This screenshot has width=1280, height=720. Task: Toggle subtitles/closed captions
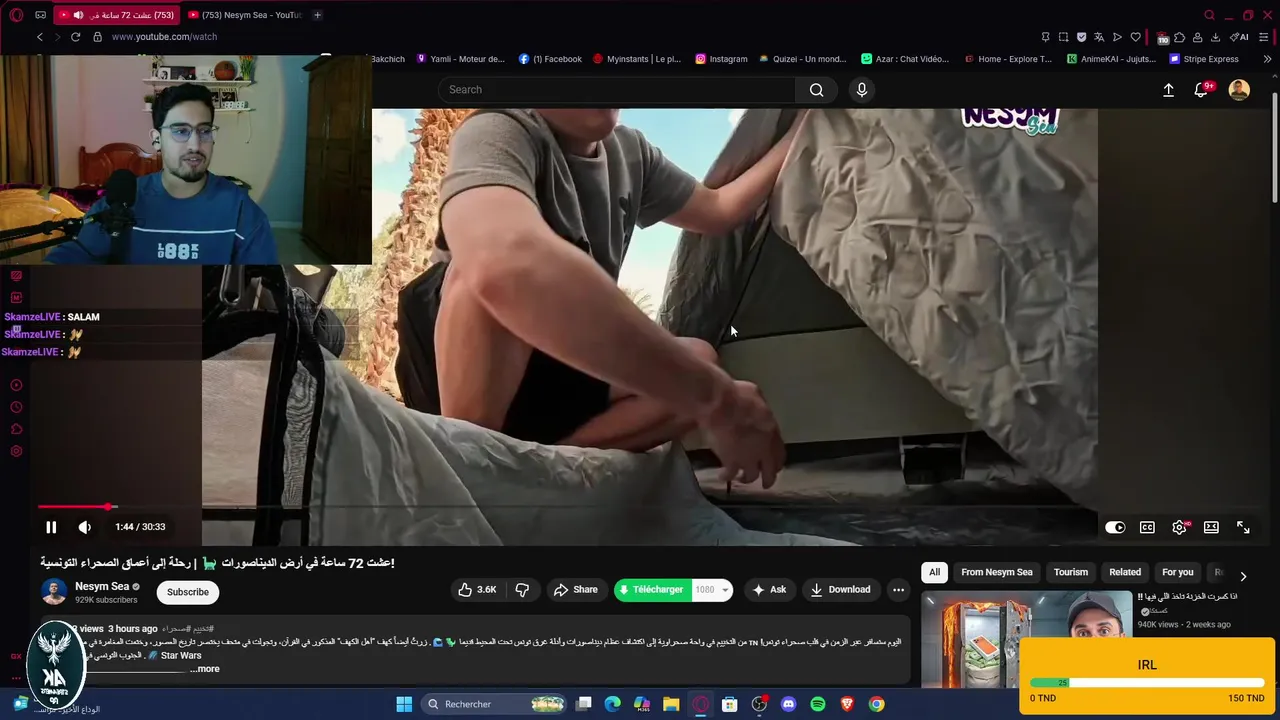1147,527
